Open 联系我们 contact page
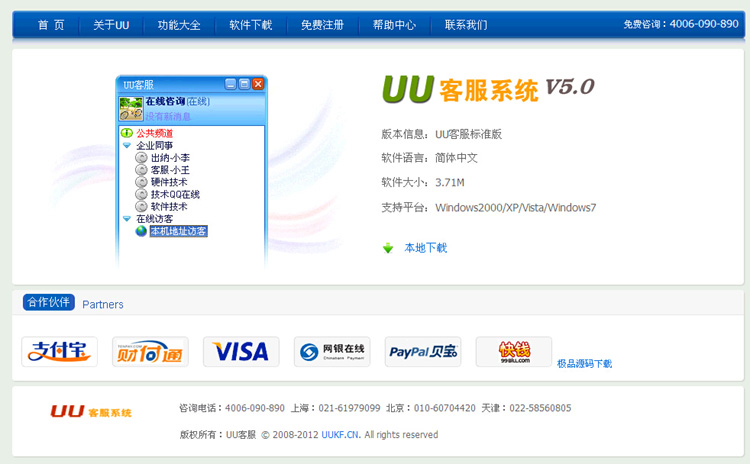 [x=466, y=25]
